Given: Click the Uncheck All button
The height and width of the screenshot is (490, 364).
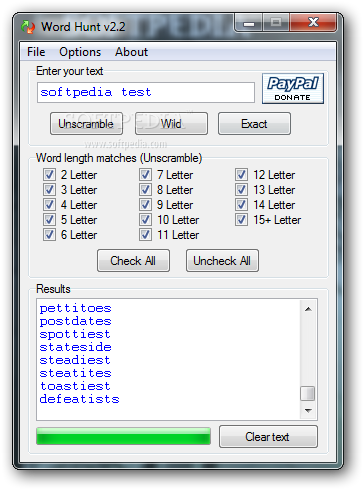Looking at the screenshot, I should (x=222, y=261).
